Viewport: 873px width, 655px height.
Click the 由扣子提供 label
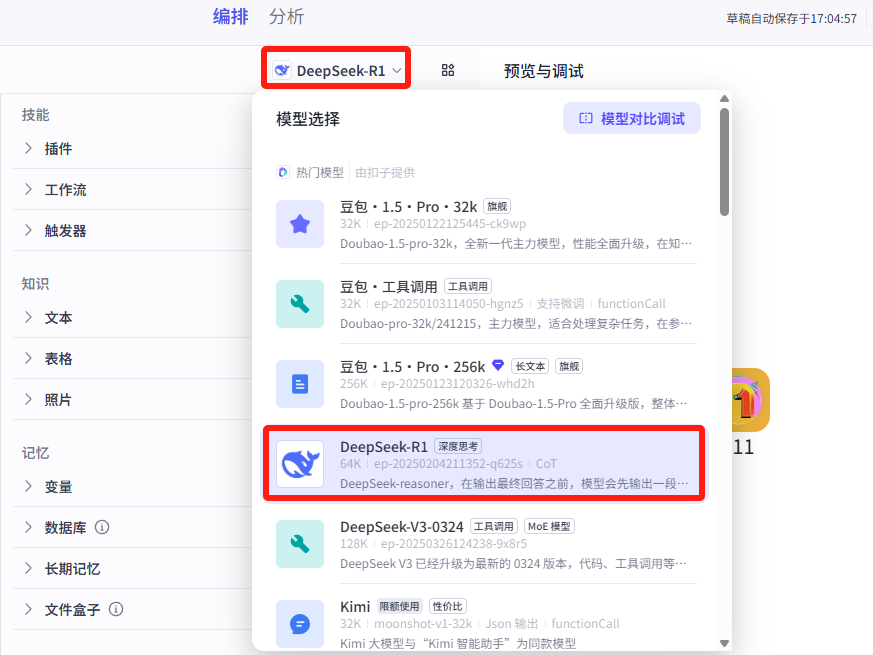point(385,173)
